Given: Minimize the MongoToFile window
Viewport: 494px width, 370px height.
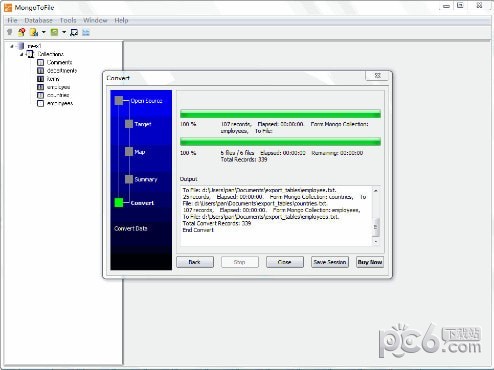Looking at the screenshot, I should pyautogui.click(x=447, y=6).
